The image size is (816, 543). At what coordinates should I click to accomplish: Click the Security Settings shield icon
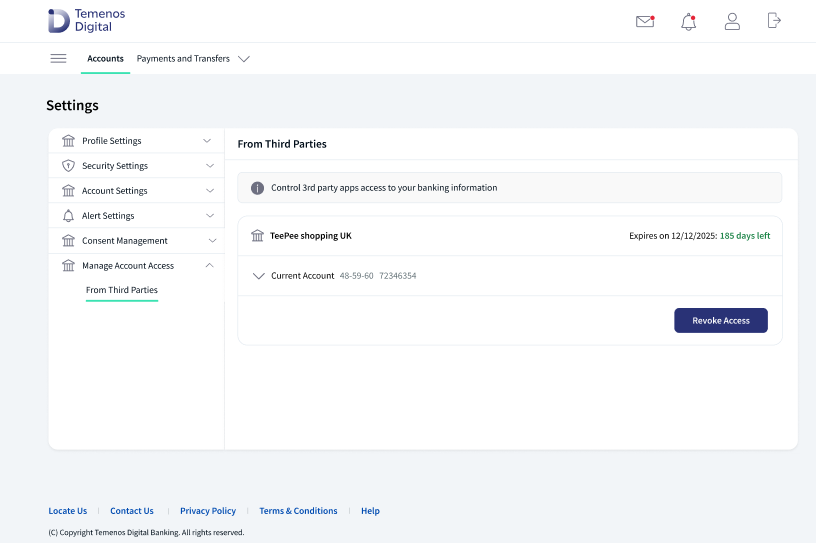pyautogui.click(x=68, y=166)
